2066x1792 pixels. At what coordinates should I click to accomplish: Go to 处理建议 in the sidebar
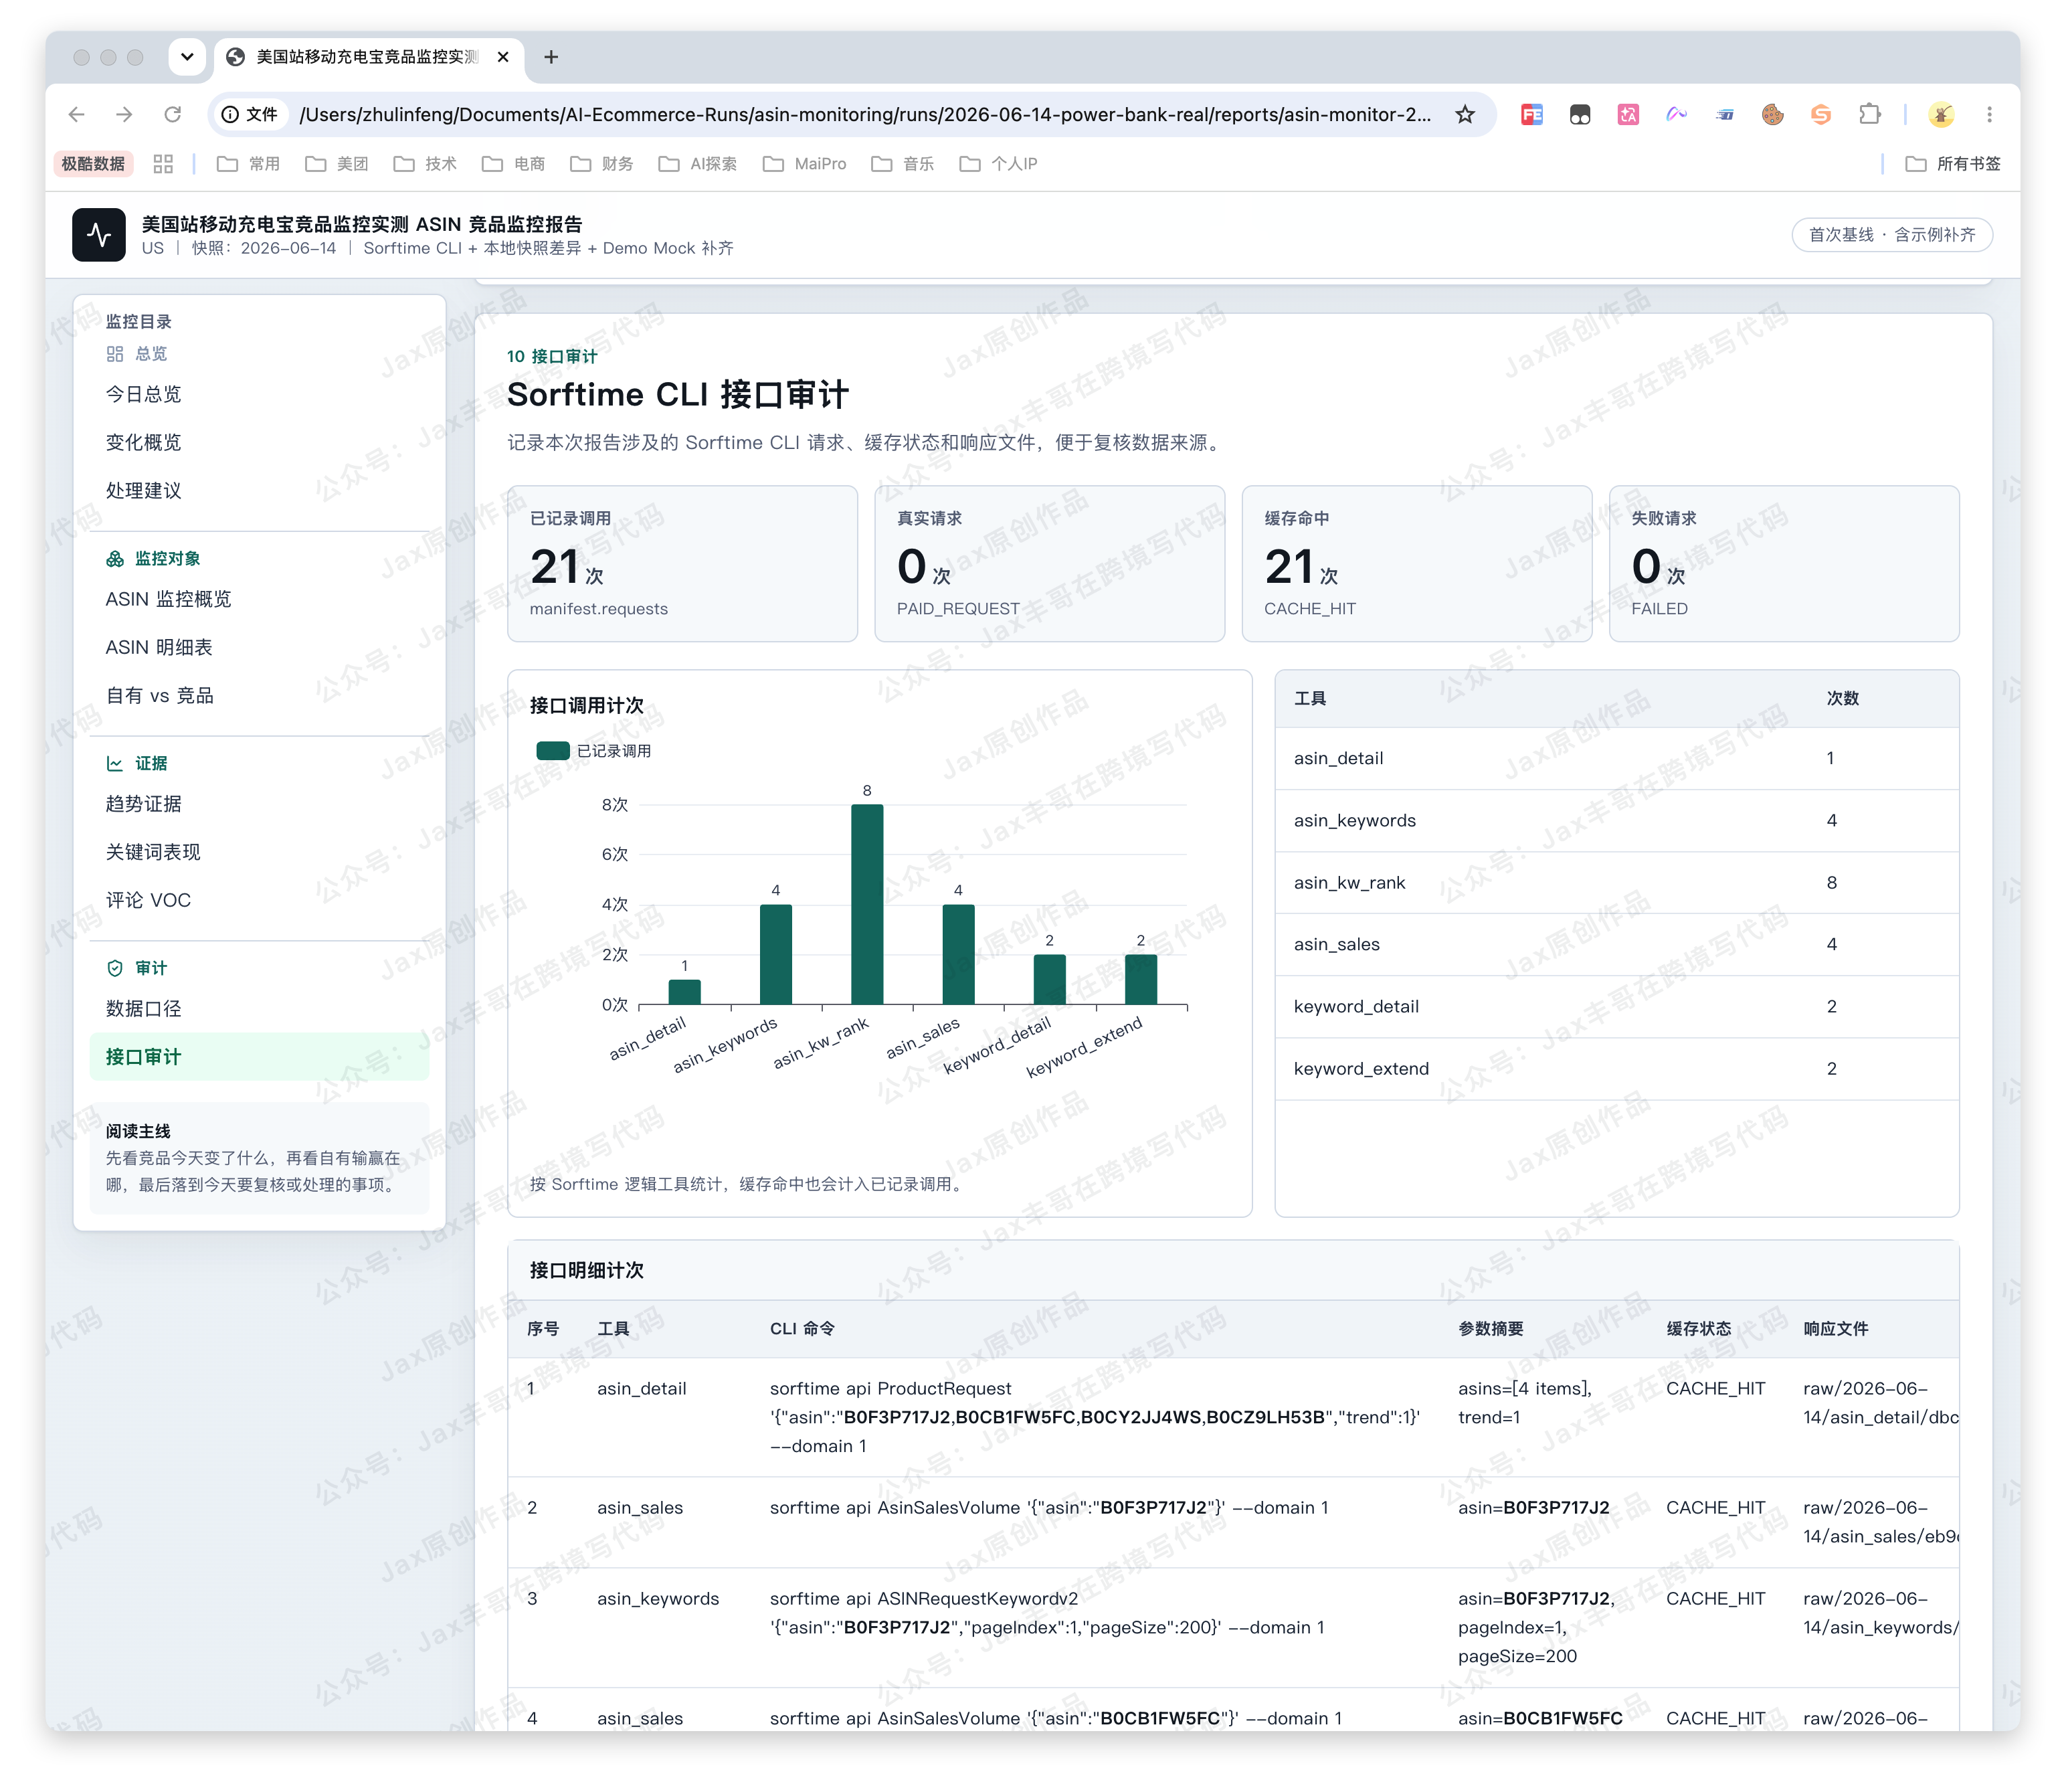(x=259, y=491)
